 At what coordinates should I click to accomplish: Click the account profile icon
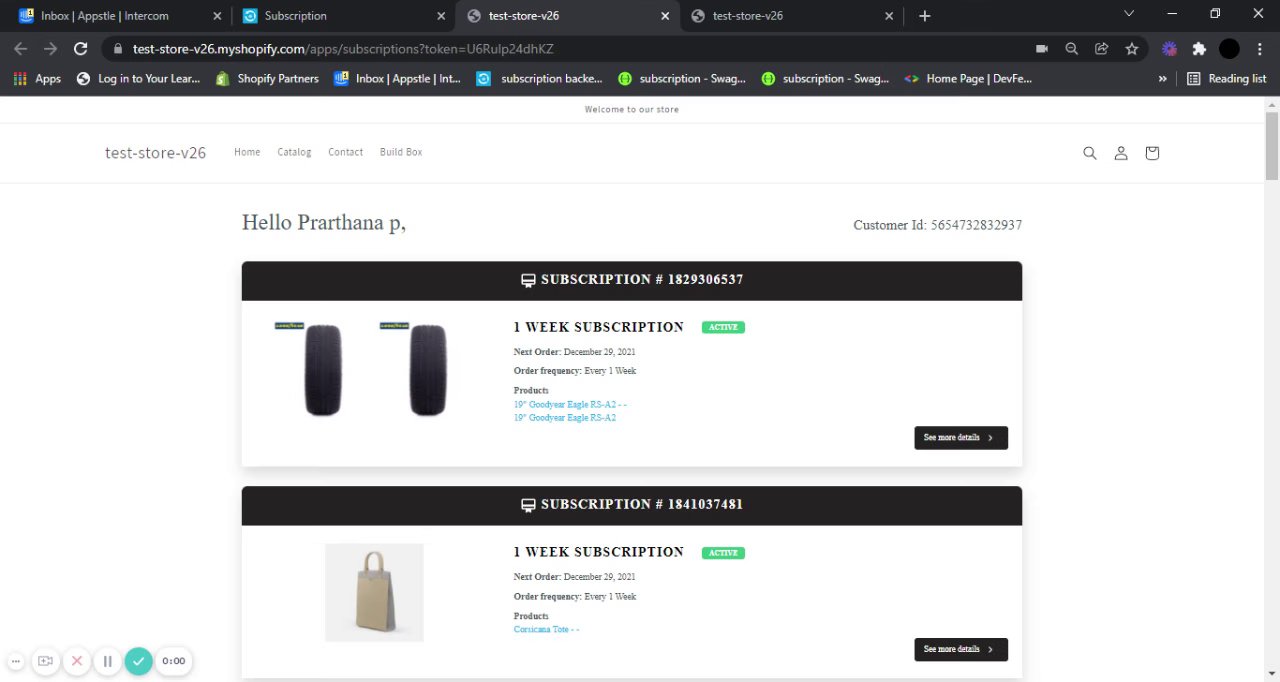1121,153
